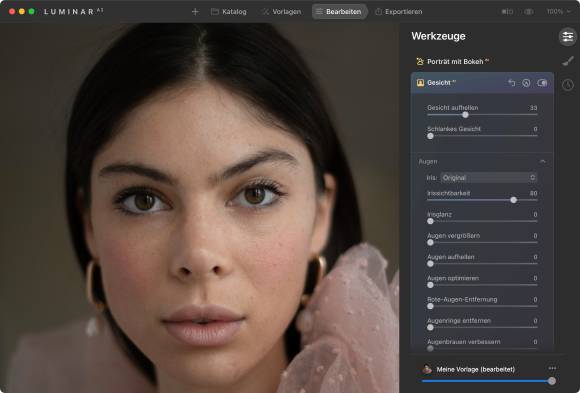Open the Meine Vorlage three-dot menu
580x393 pixels.
tap(552, 368)
